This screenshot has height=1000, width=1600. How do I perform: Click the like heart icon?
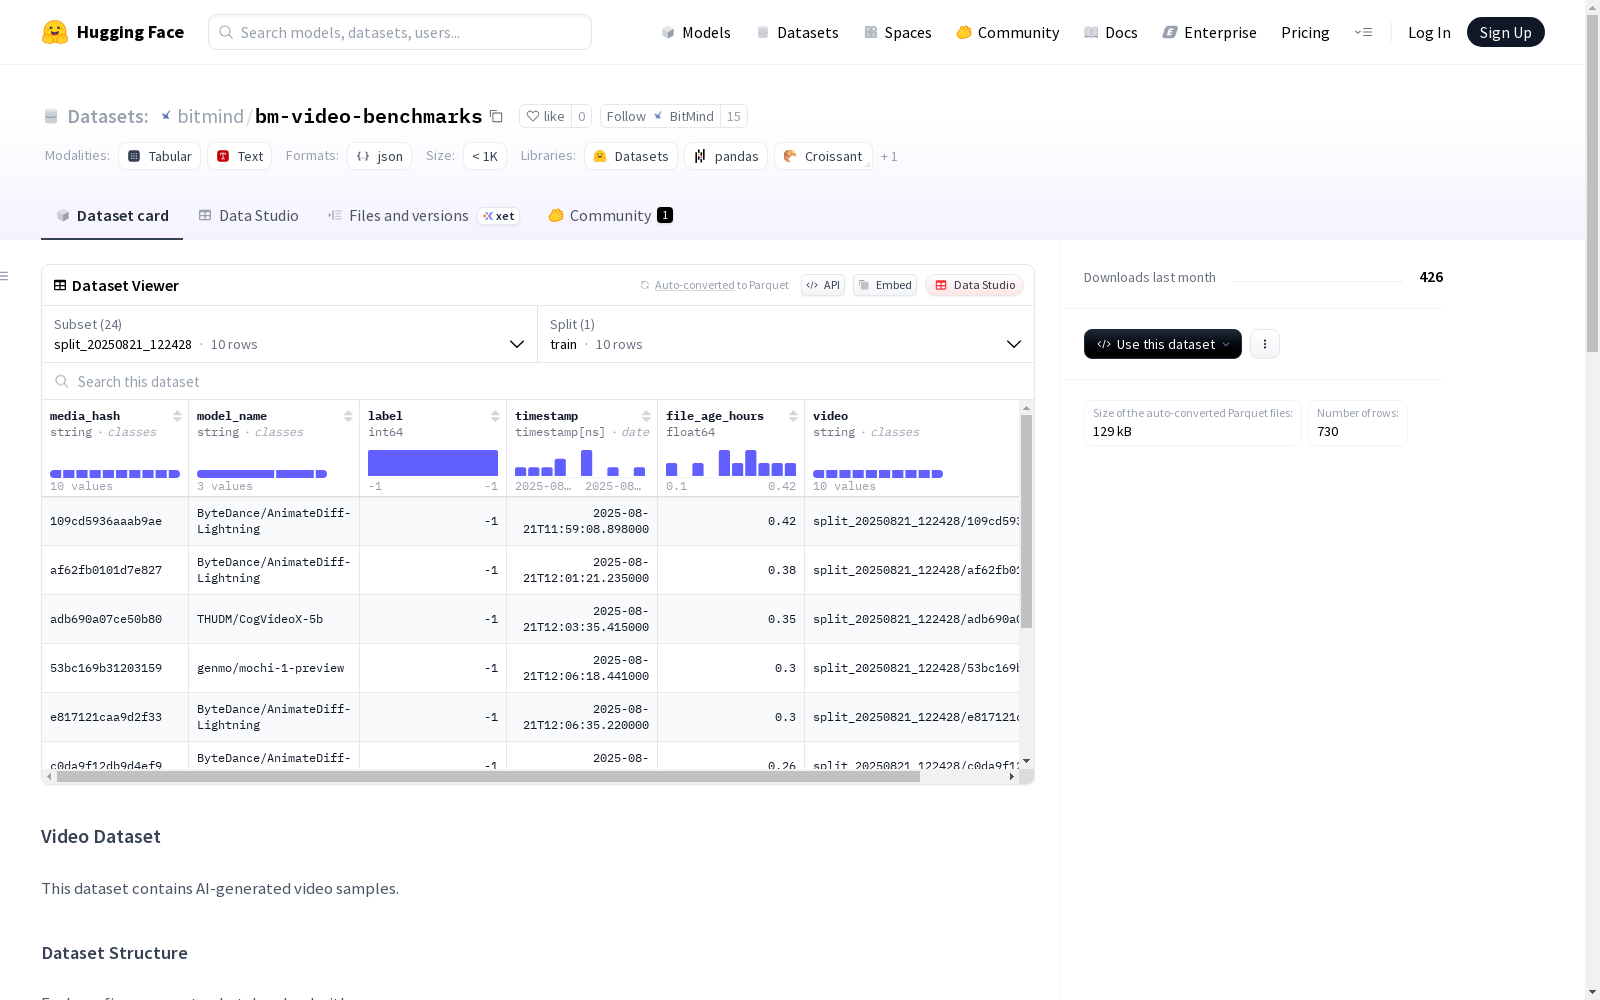point(533,116)
